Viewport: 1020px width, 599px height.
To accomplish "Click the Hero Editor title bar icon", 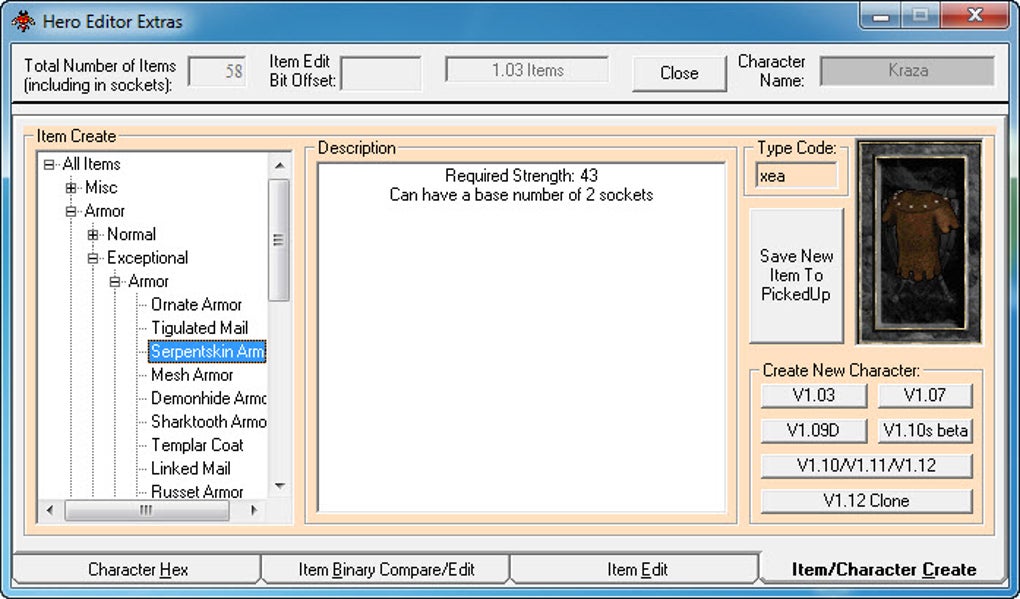I will point(23,21).
